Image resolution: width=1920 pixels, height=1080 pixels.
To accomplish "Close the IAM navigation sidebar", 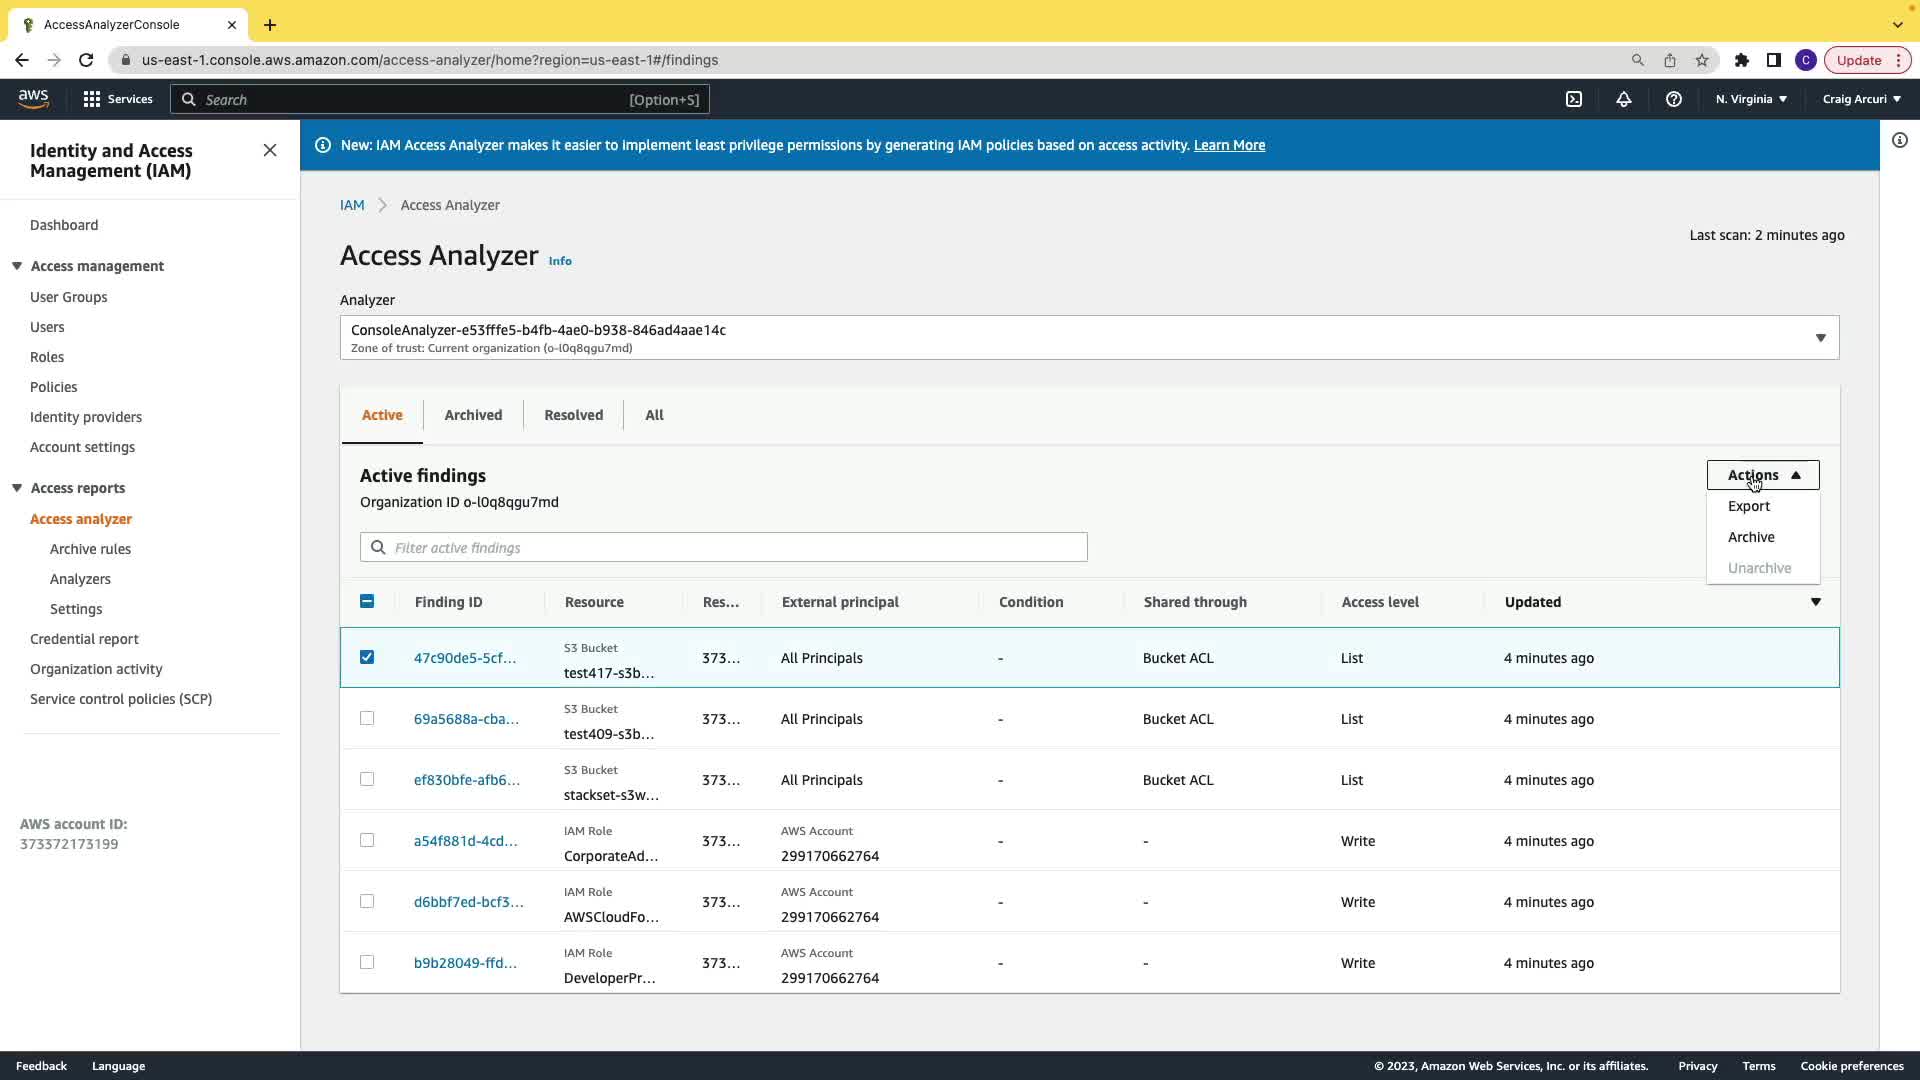I will [x=270, y=150].
